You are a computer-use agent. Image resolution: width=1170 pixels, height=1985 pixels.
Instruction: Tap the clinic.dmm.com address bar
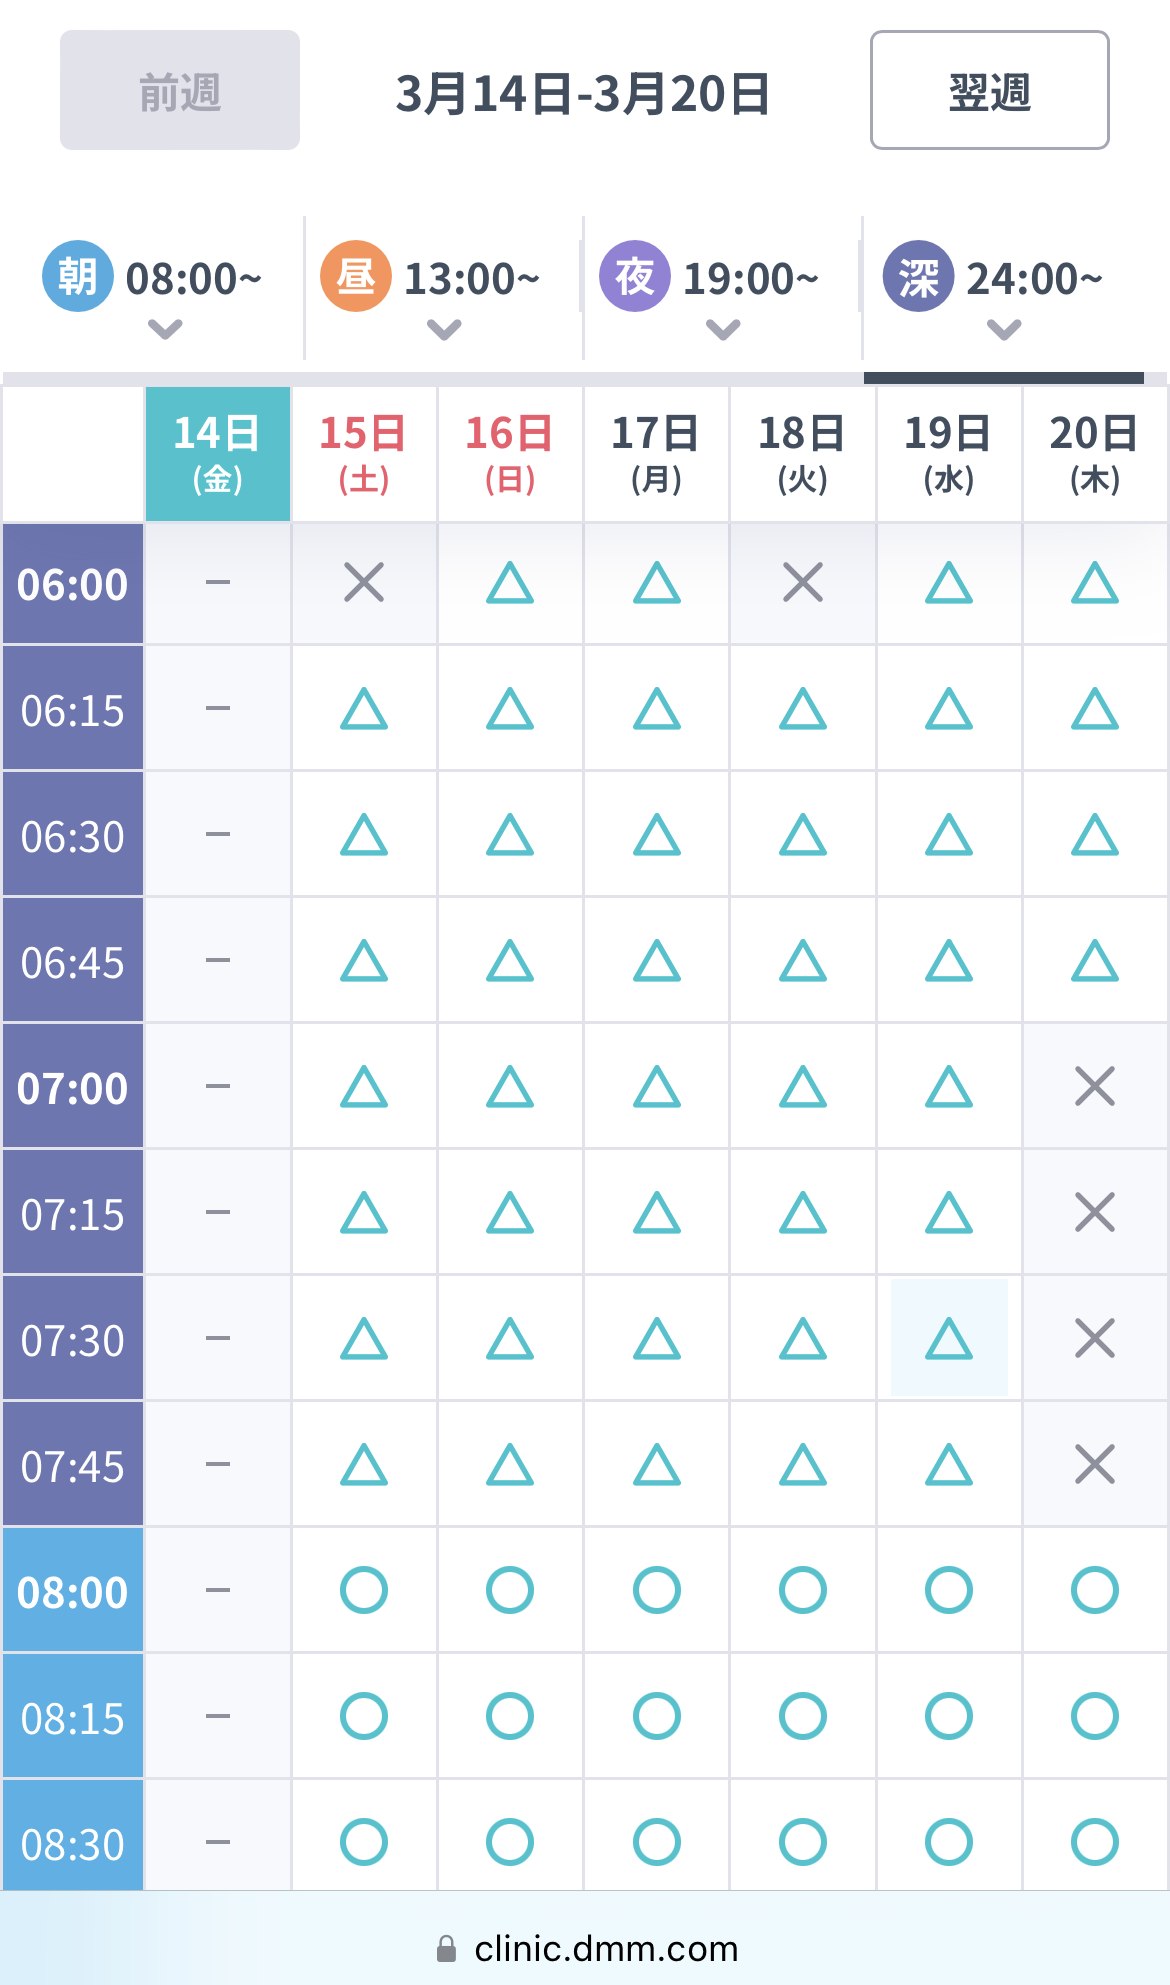click(606, 1948)
